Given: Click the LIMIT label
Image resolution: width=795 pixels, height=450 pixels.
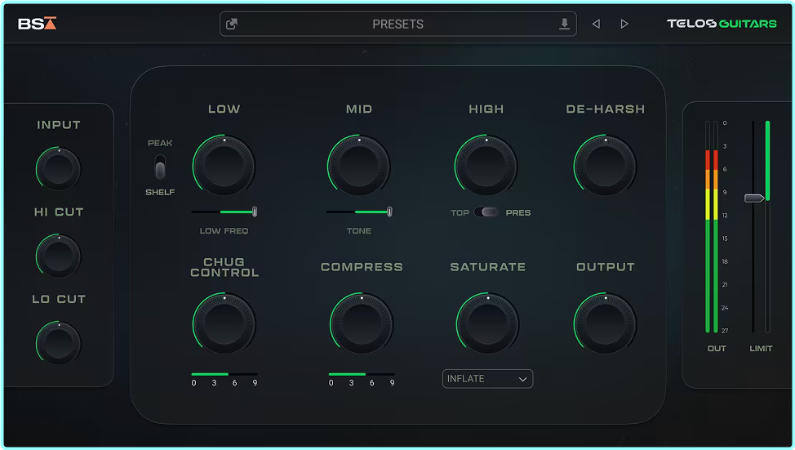Looking at the screenshot, I should click(761, 348).
